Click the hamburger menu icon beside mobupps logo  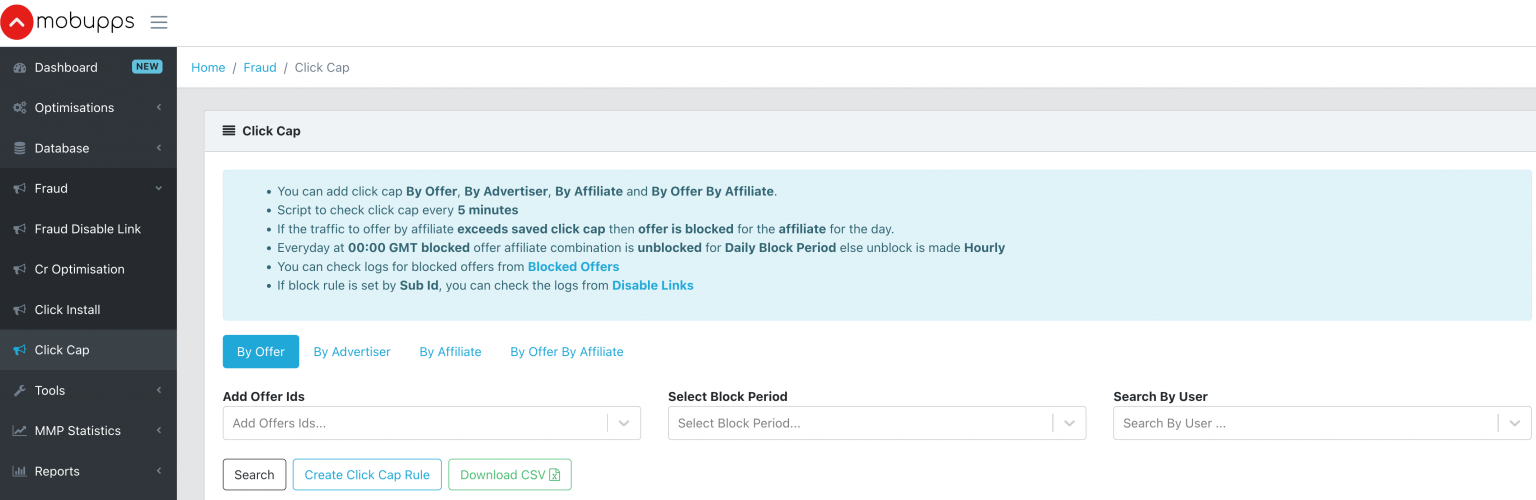pyautogui.click(x=159, y=22)
